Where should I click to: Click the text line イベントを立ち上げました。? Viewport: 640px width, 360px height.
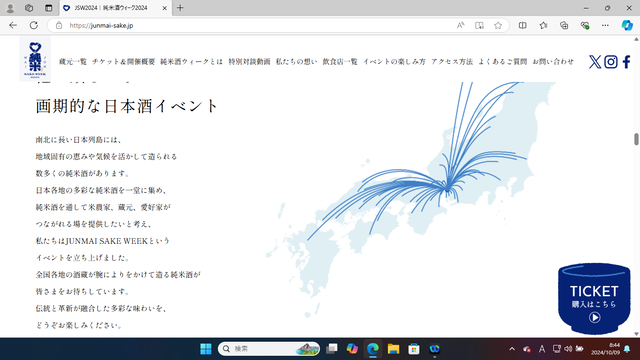pos(82,258)
